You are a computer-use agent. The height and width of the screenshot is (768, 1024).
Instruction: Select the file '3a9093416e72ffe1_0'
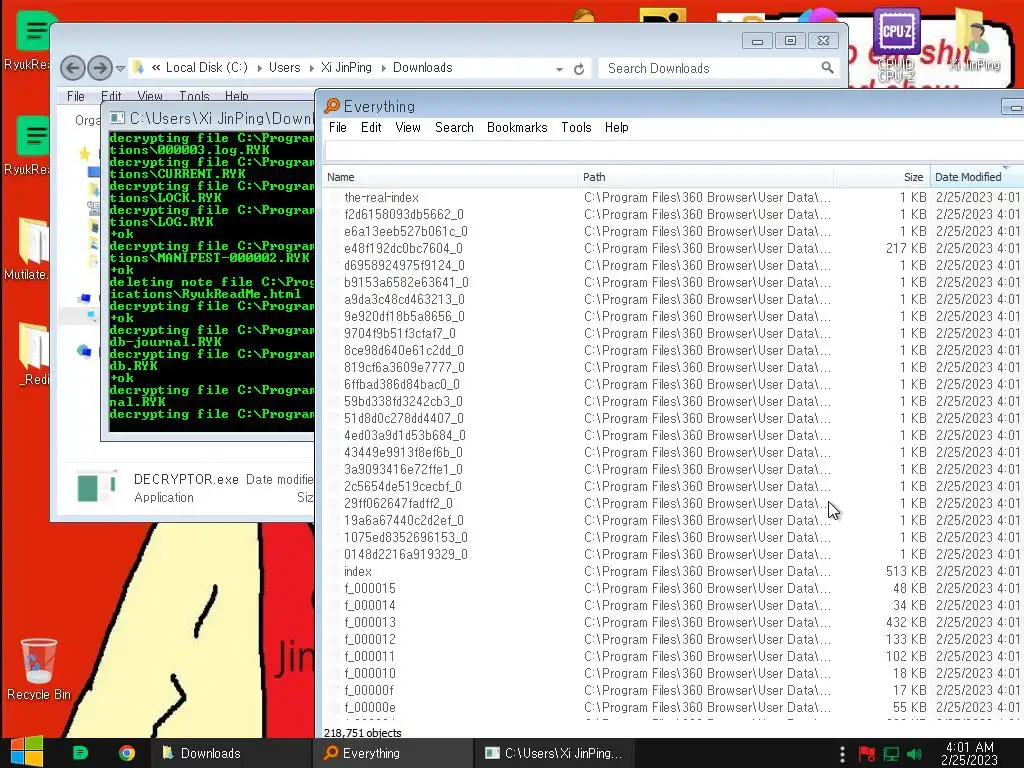coord(403,469)
